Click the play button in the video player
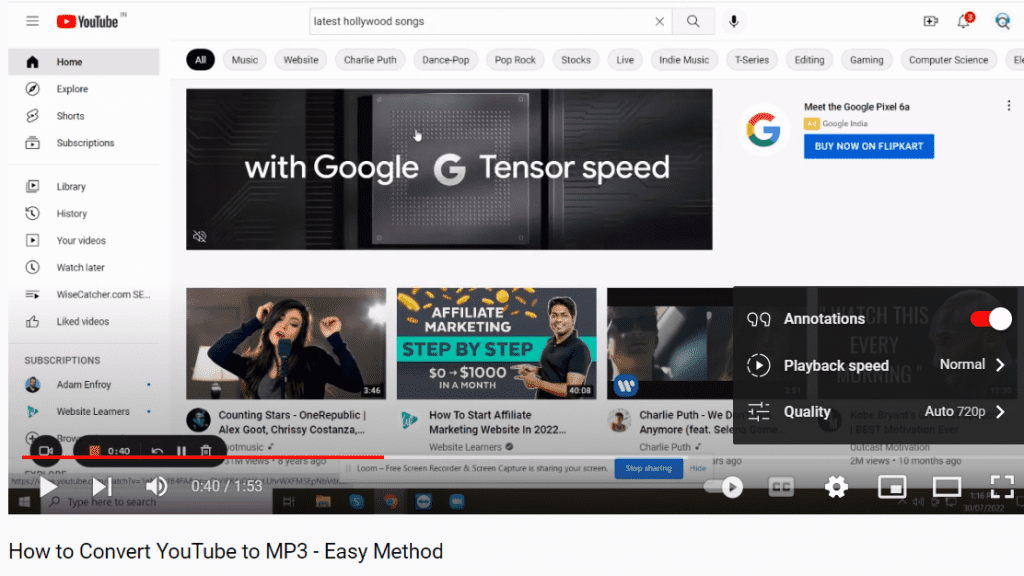The image size is (1024, 576). [x=48, y=487]
